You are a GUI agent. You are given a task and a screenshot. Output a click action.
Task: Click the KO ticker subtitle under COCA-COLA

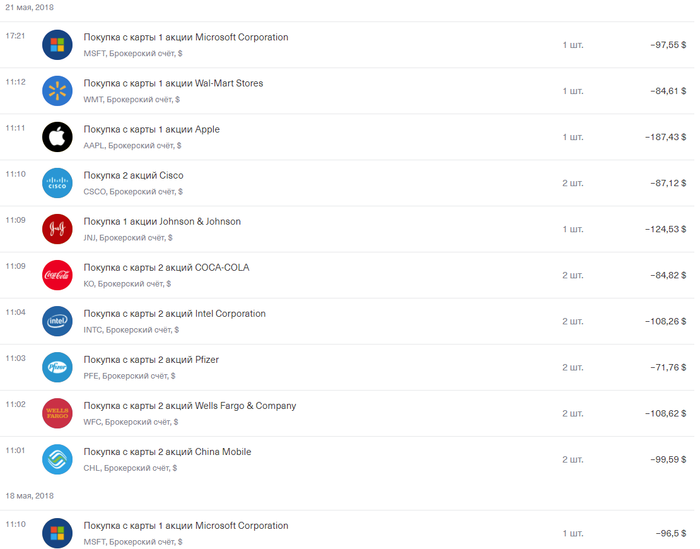click(128, 284)
